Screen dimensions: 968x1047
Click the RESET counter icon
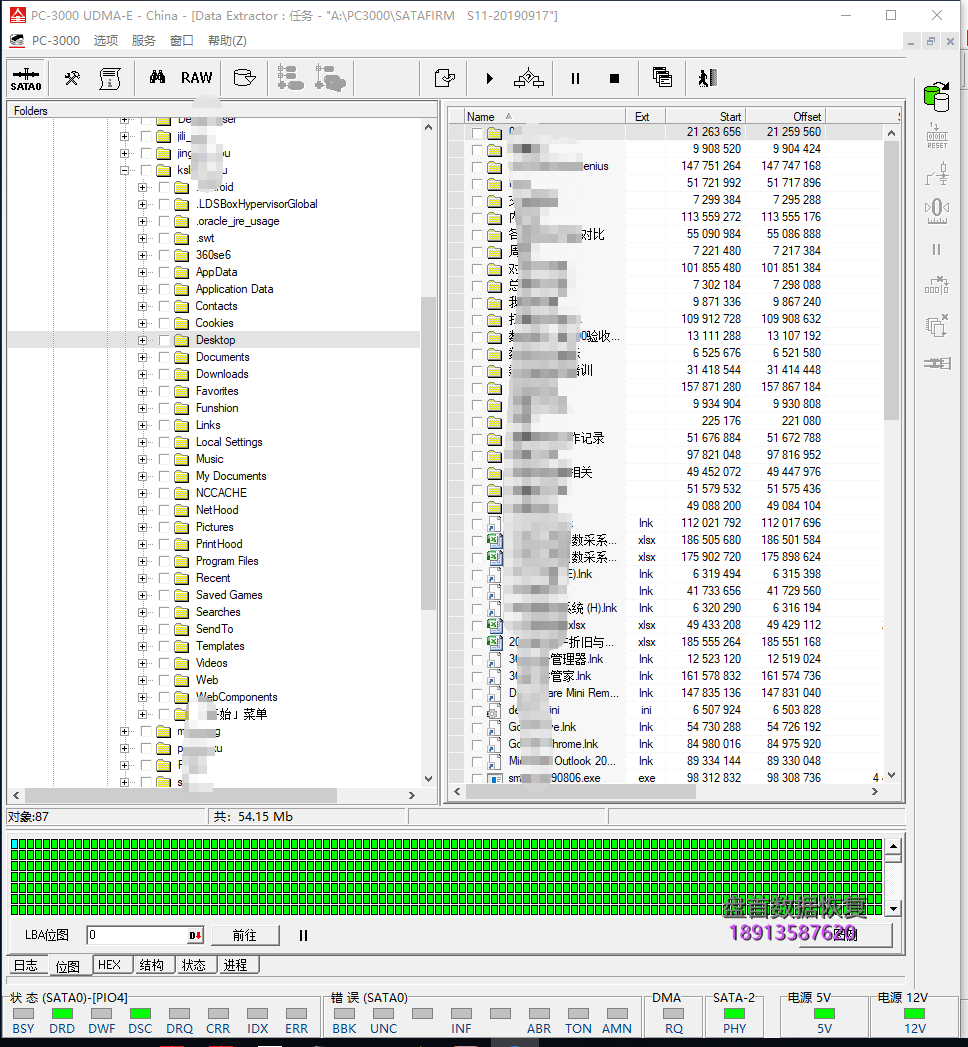click(937, 136)
